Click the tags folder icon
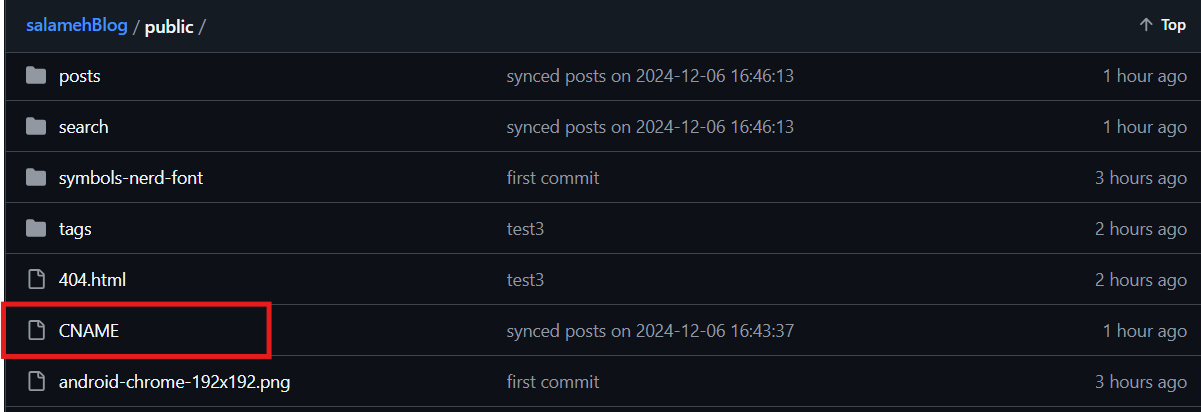The width and height of the screenshot is (1201, 412). pos(37,229)
